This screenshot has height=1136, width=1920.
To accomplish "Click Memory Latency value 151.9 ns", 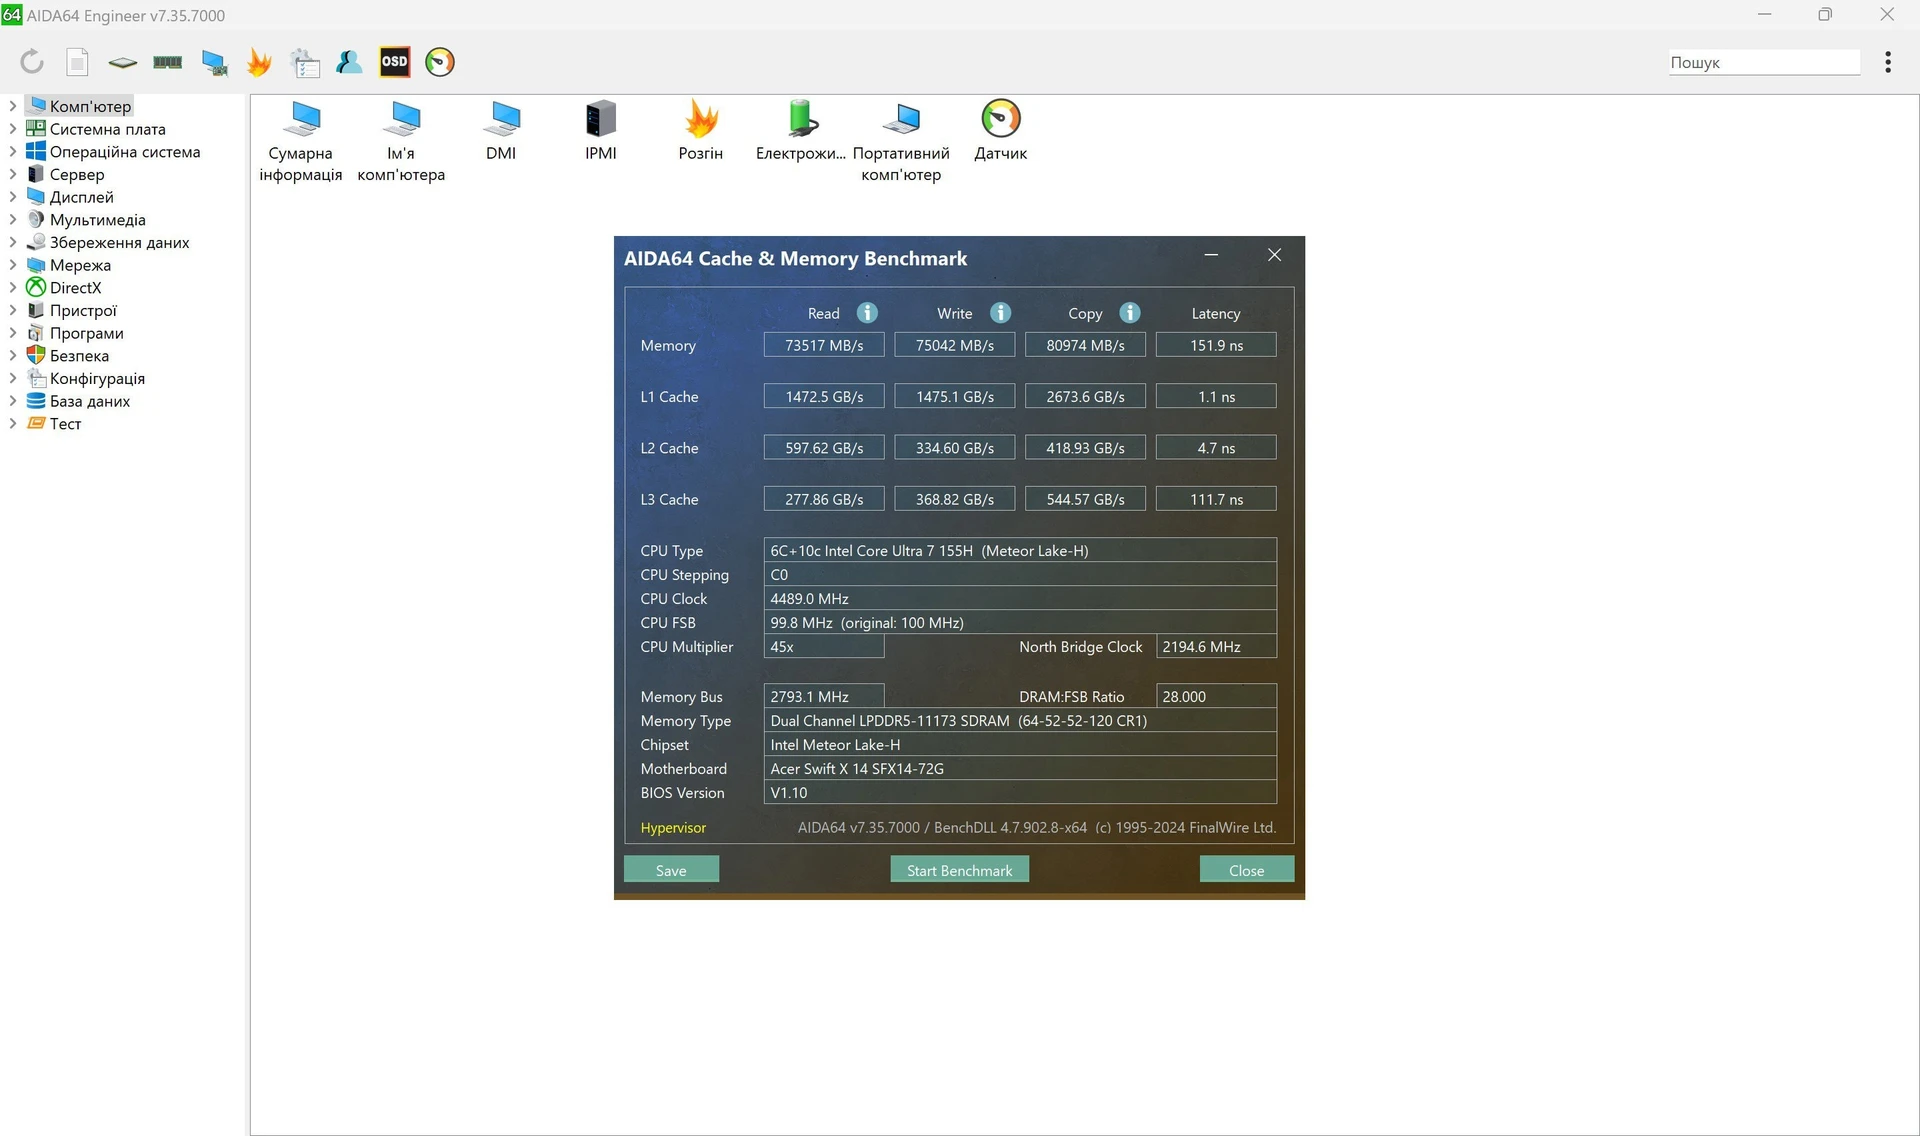I will 1216,345.
